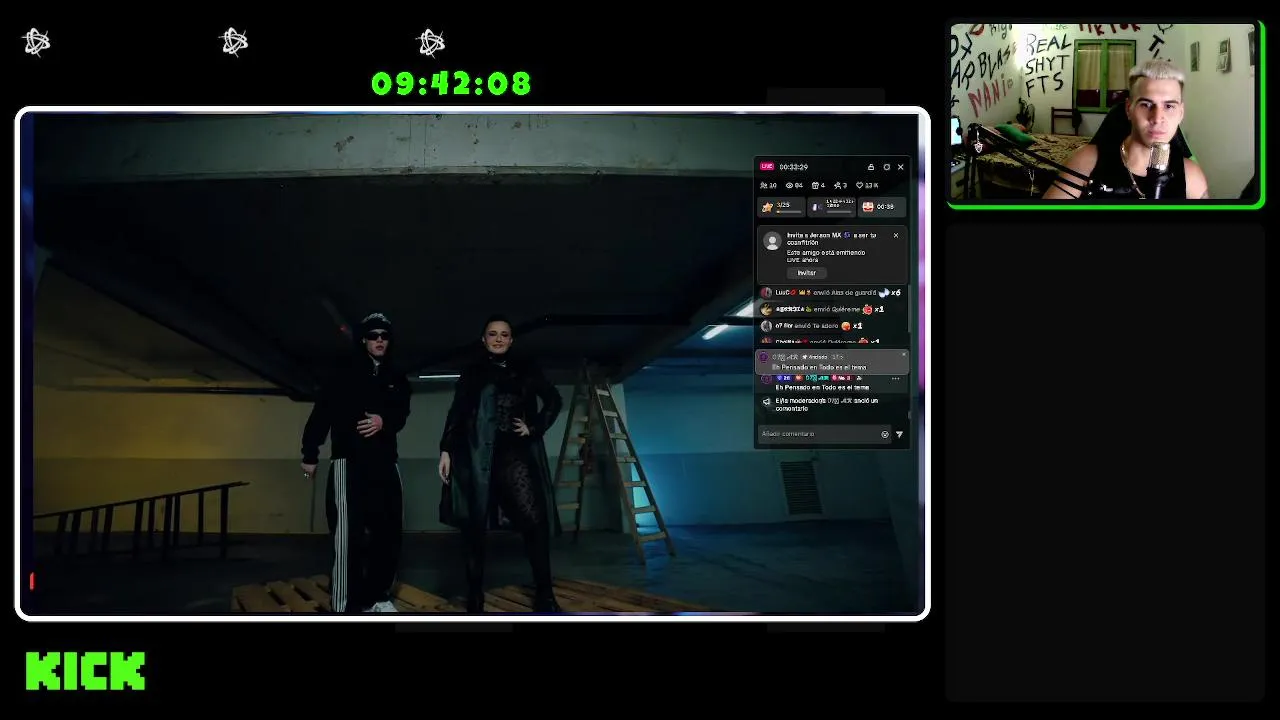Click the send arrow icon by the comment box
Image resolution: width=1280 pixels, height=720 pixels.
point(899,434)
